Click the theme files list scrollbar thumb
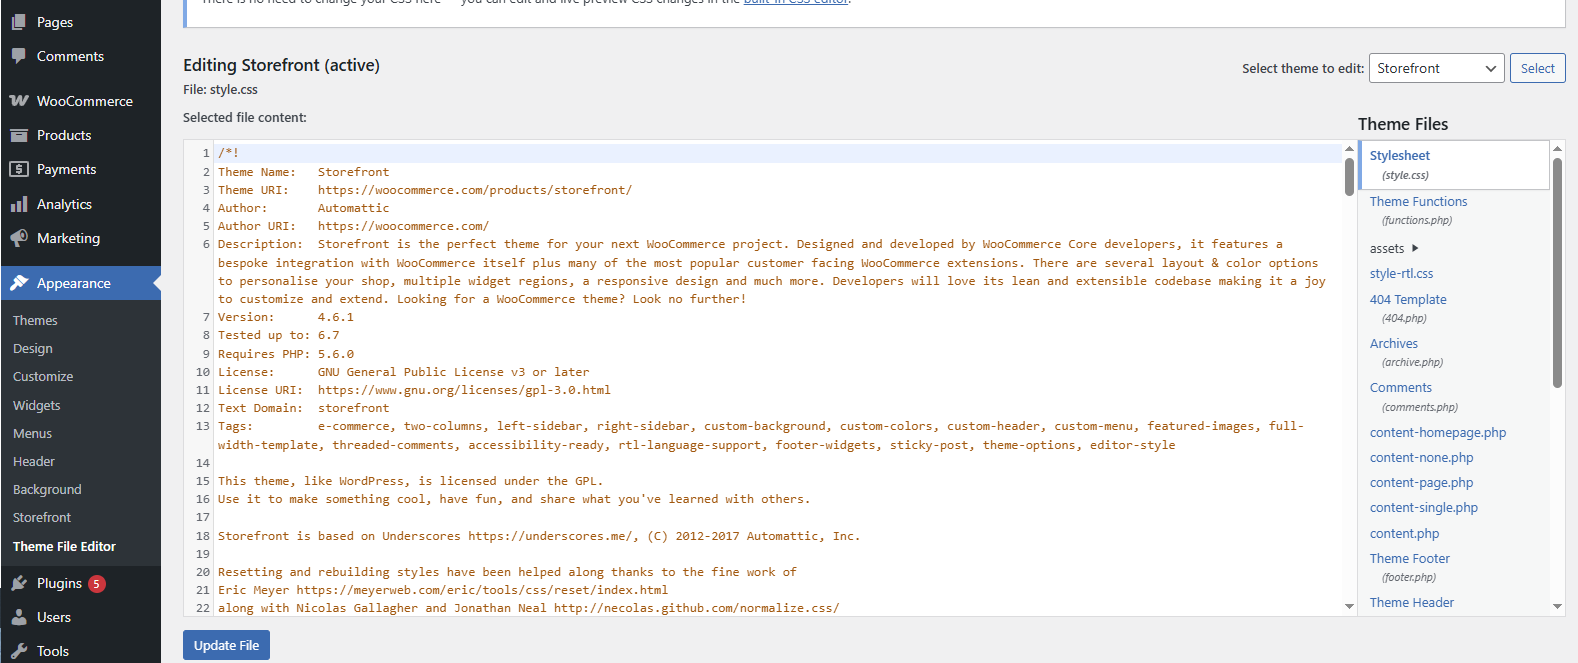This screenshot has height=663, width=1578. [x=1557, y=272]
